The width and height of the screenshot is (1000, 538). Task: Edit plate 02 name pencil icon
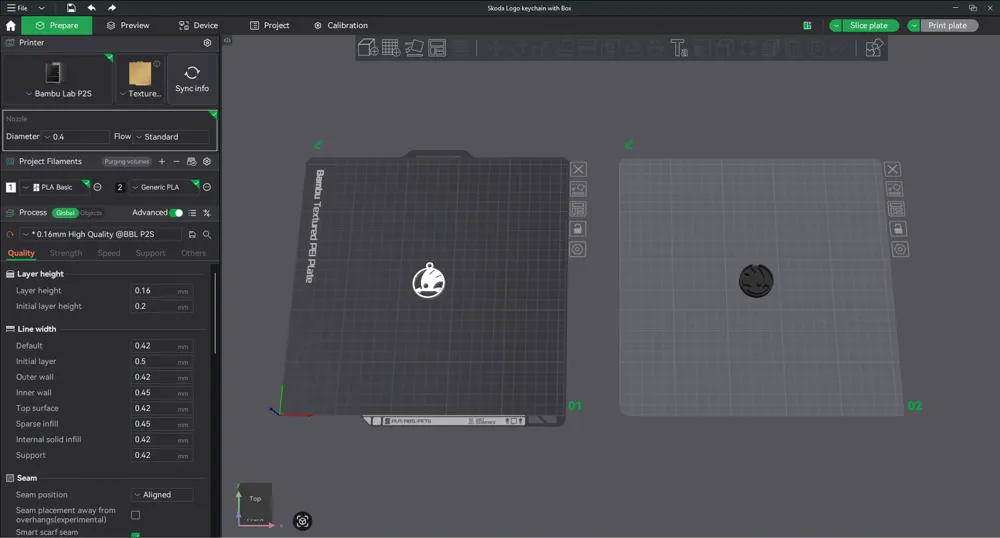click(629, 145)
